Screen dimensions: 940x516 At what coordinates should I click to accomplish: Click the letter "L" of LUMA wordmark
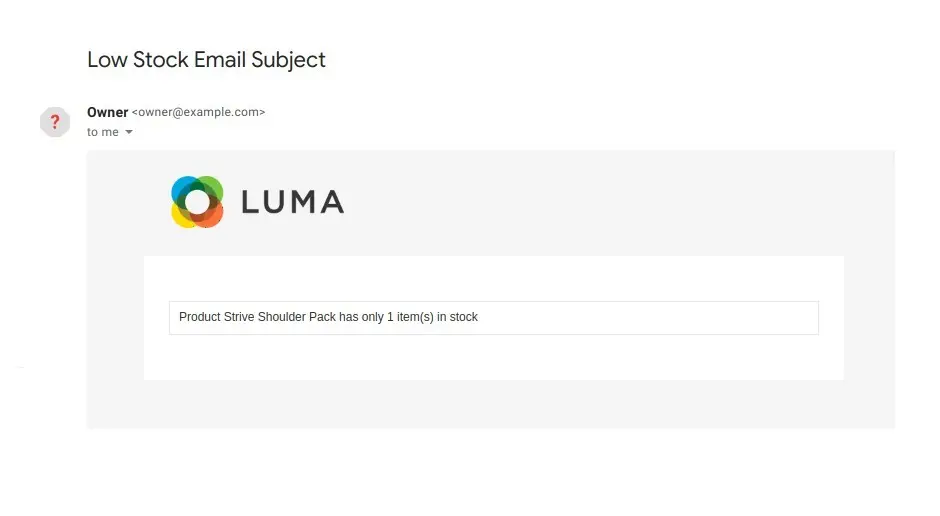coord(249,202)
